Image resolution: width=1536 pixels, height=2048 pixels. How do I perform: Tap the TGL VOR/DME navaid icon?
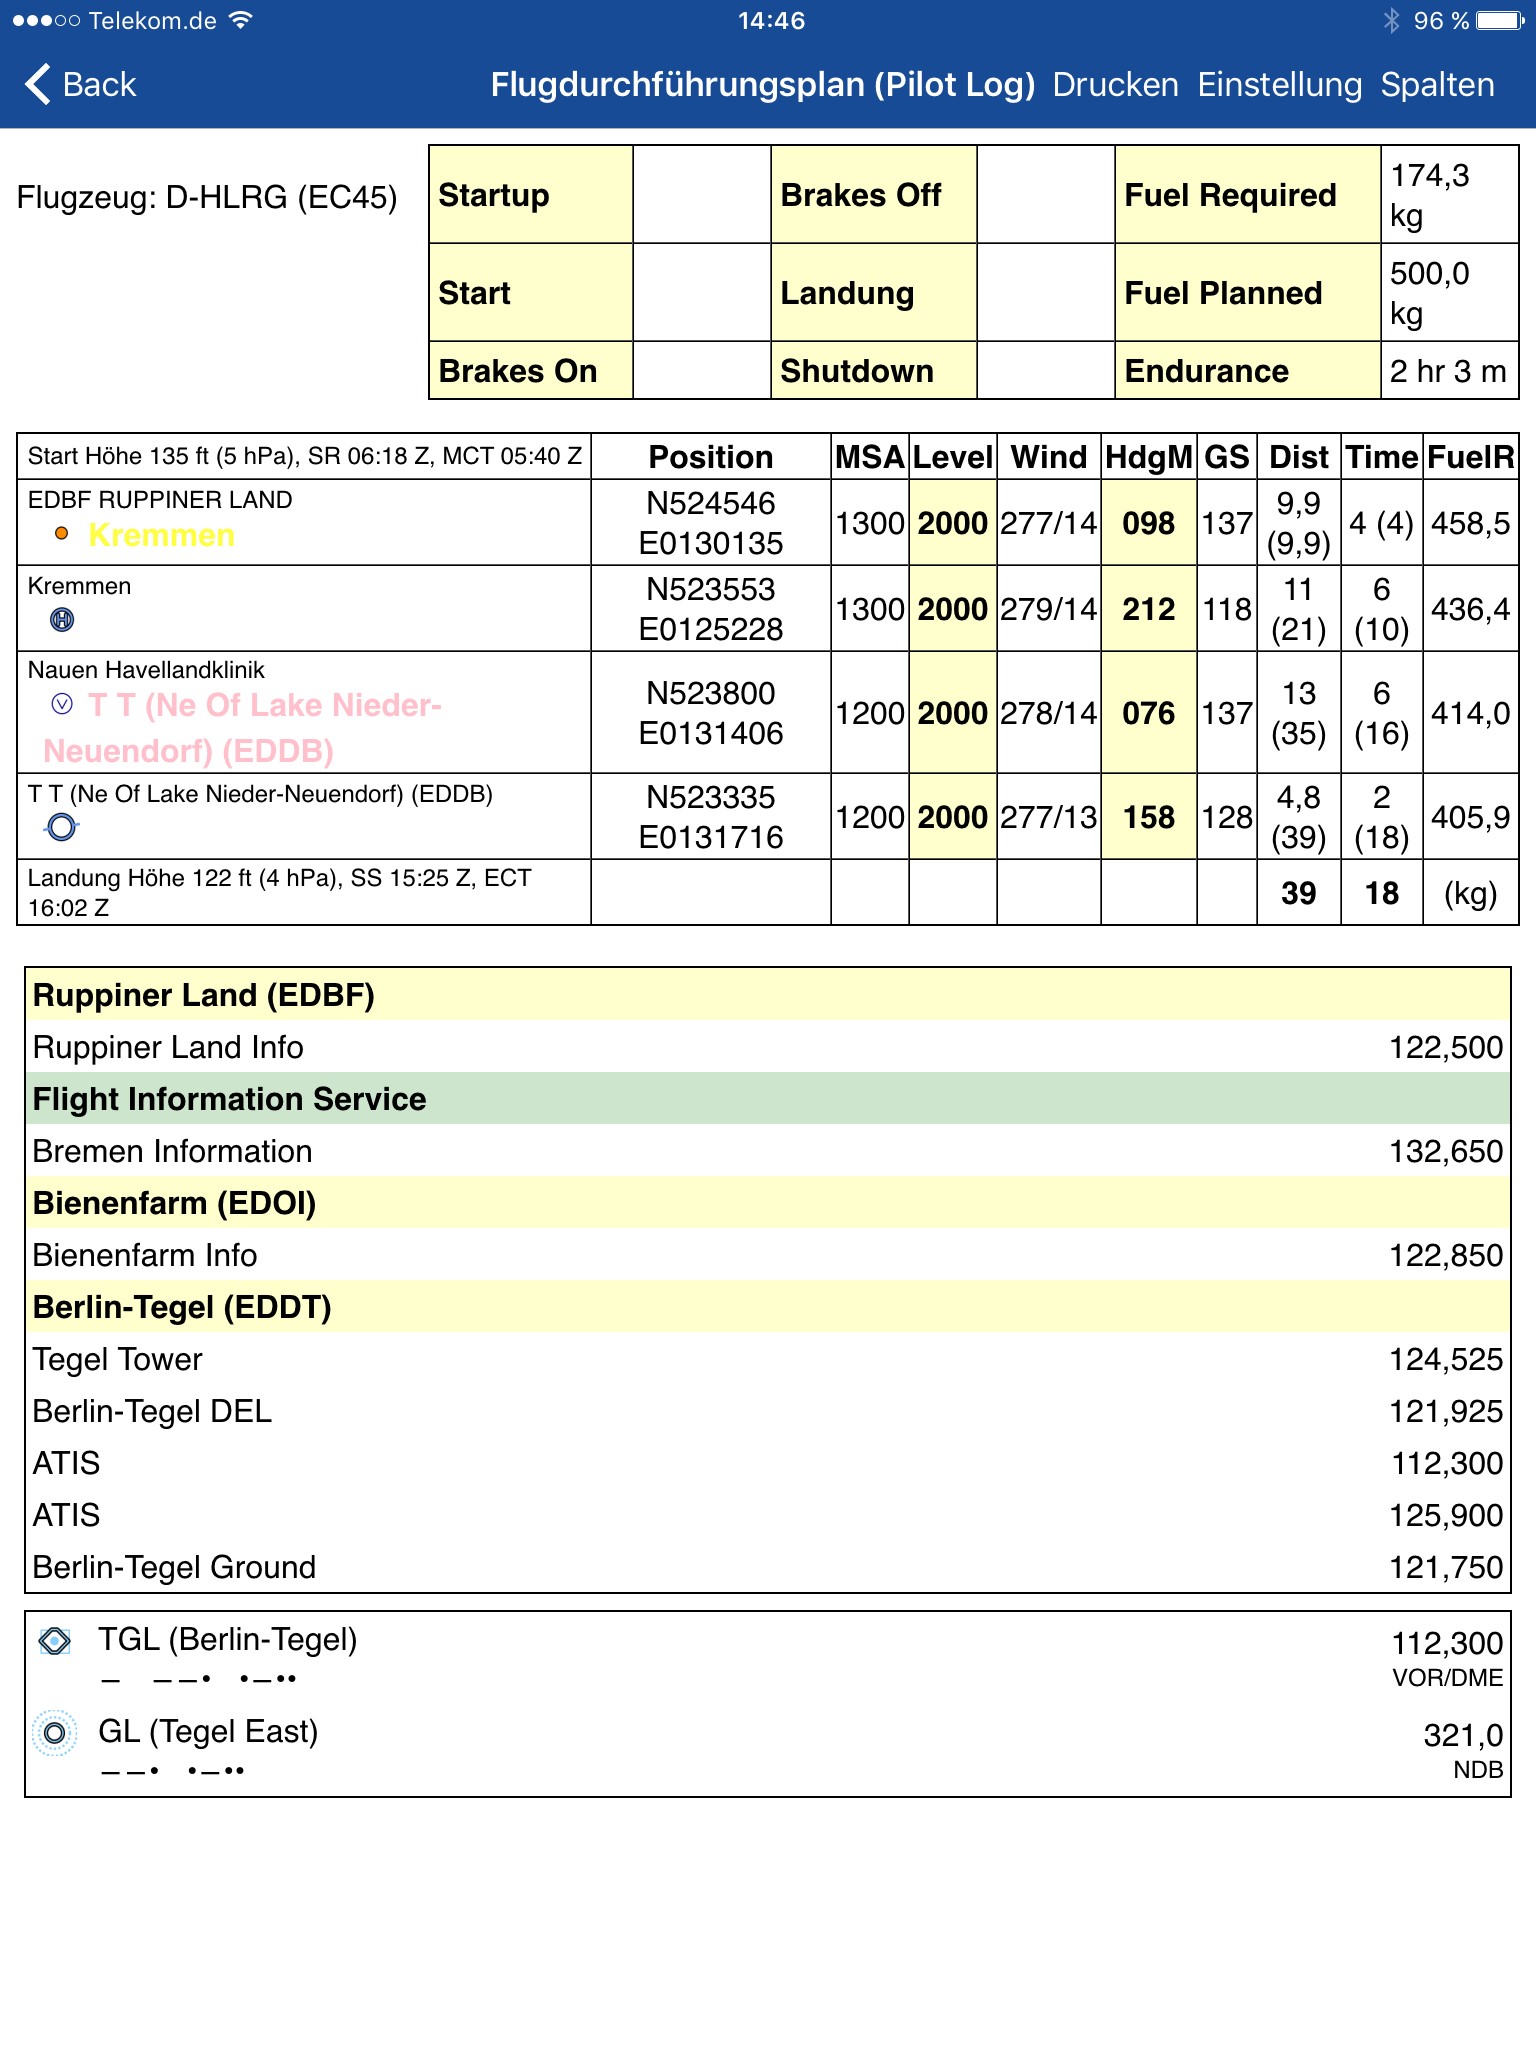(x=55, y=1641)
